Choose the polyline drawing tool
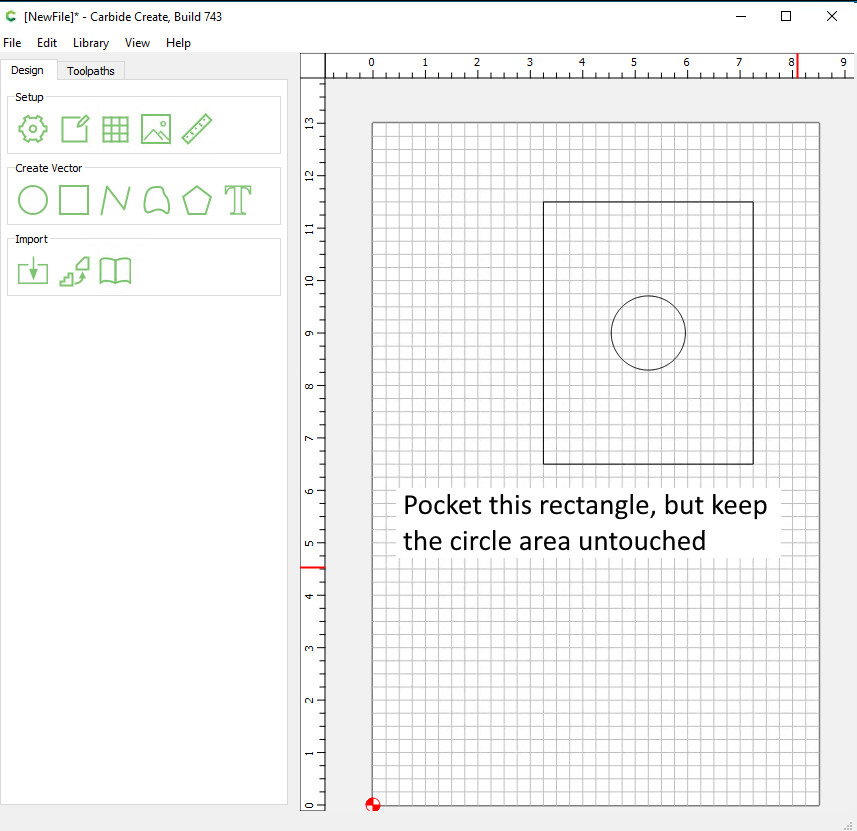 point(115,200)
